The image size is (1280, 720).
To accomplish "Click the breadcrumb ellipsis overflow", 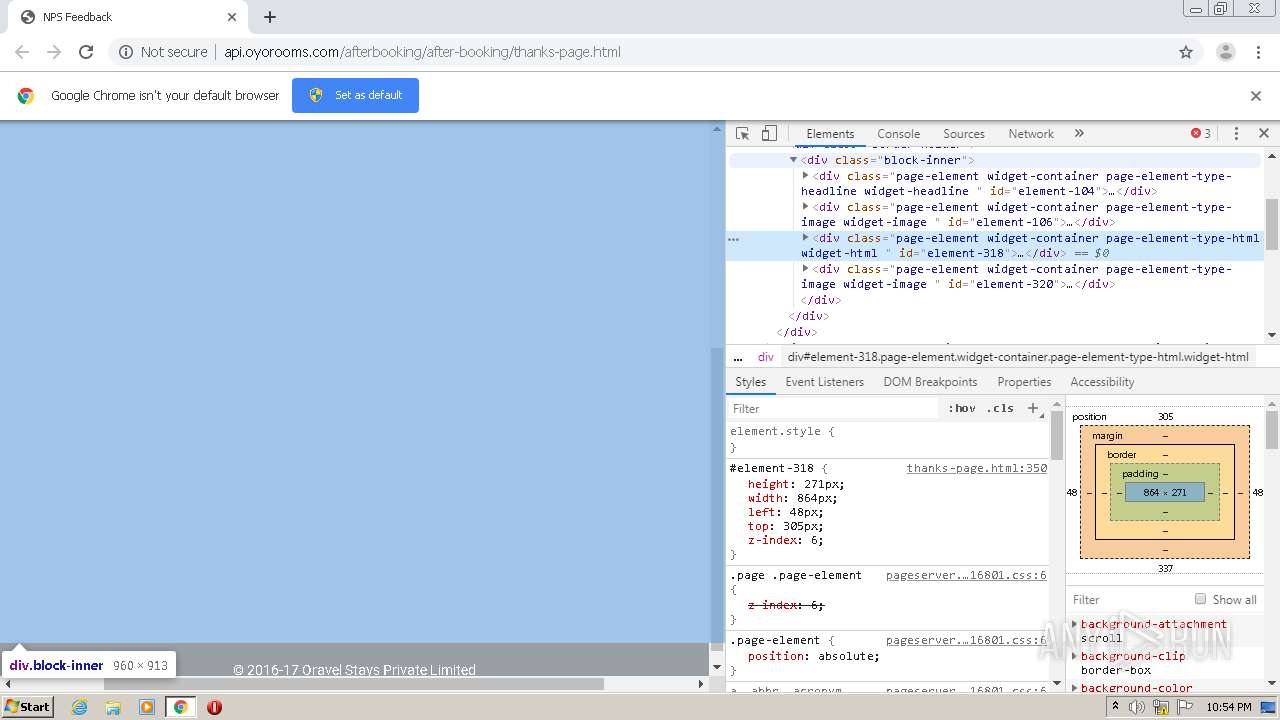I will coord(738,357).
